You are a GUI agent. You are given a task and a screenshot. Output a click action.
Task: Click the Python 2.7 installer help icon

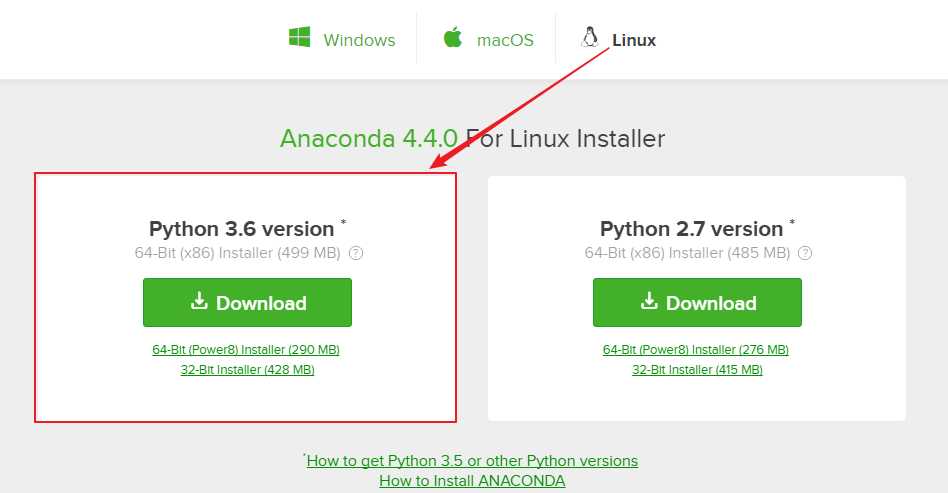805,253
